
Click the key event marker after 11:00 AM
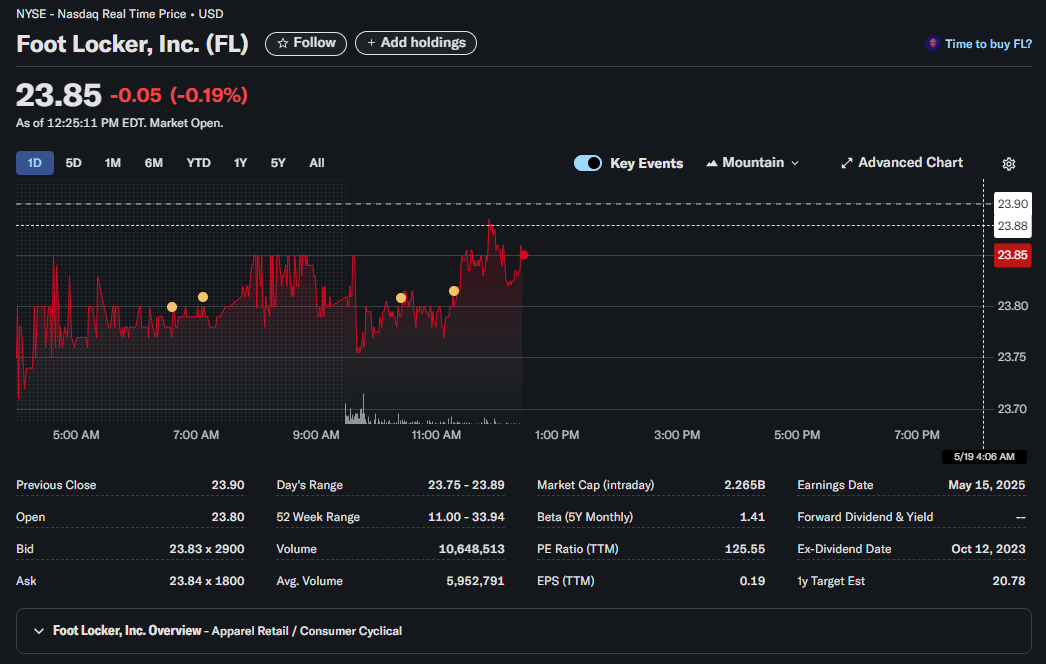coord(454,291)
